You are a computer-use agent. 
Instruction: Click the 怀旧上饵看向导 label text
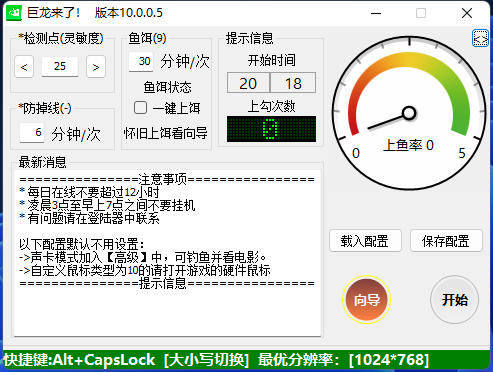click(166, 133)
